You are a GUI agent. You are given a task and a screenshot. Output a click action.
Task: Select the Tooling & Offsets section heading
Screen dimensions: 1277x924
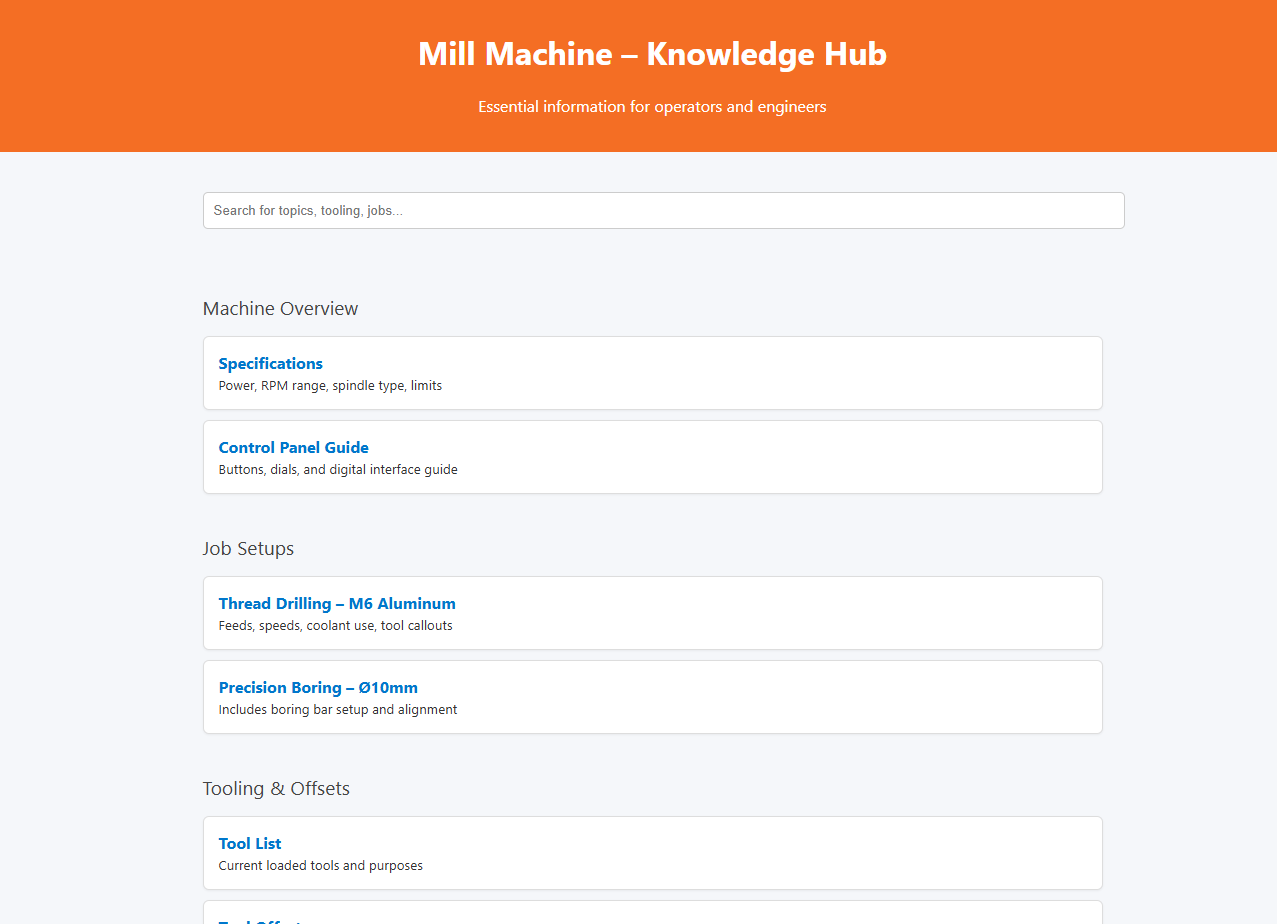(276, 788)
